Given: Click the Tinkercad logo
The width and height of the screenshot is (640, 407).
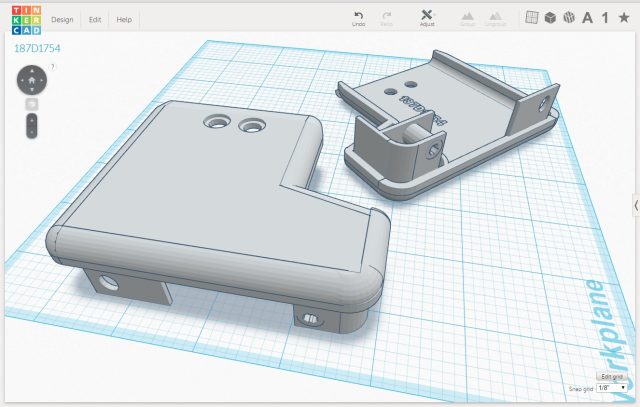Looking at the screenshot, I should (26, 20).
